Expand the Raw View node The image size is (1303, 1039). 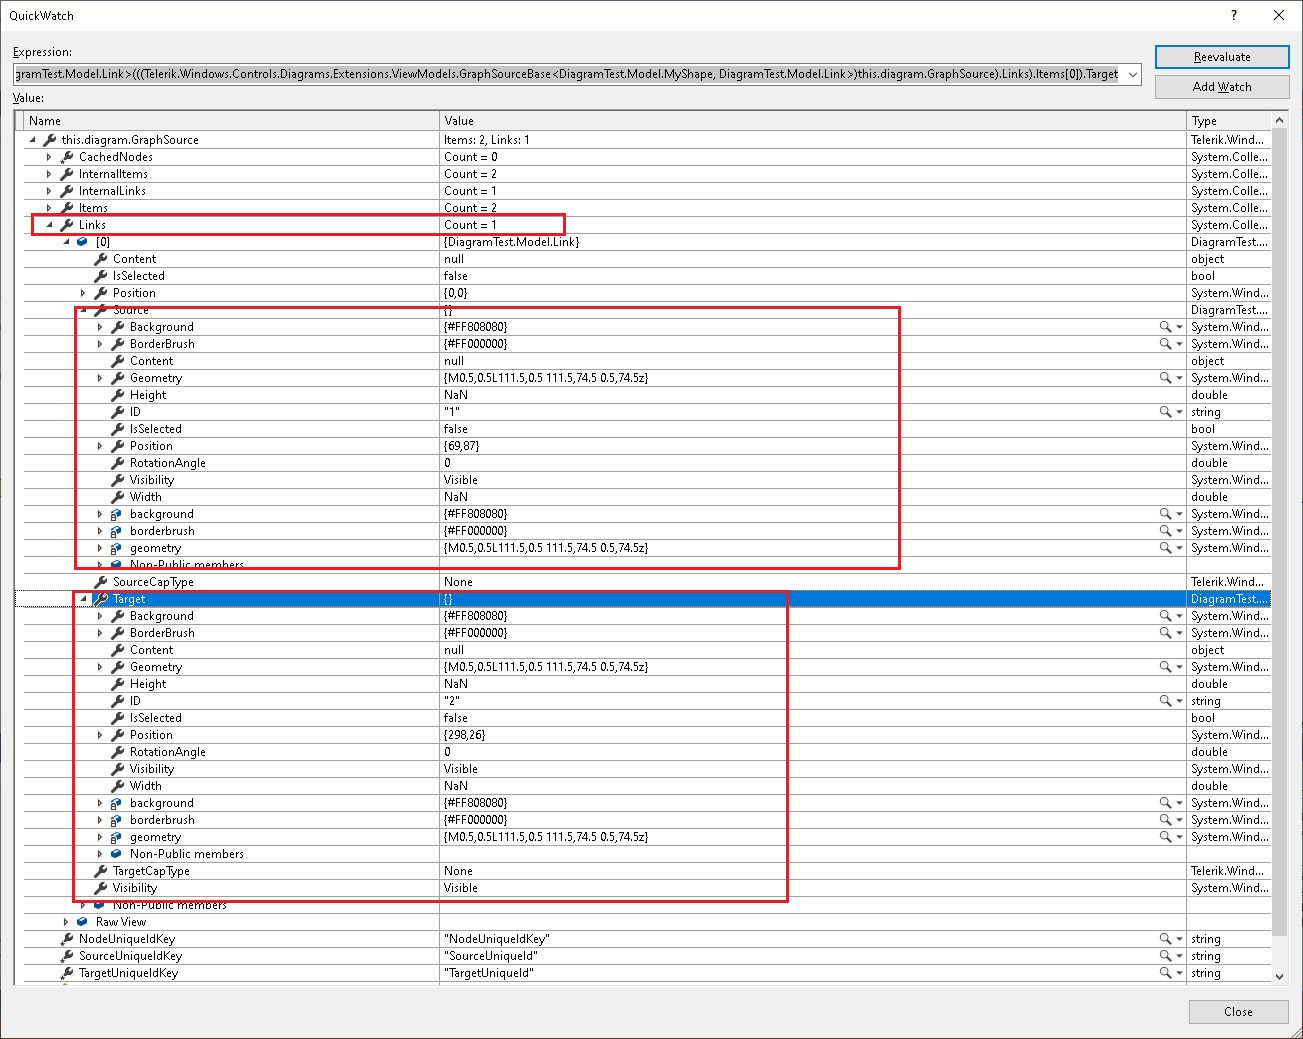[66, 922]
